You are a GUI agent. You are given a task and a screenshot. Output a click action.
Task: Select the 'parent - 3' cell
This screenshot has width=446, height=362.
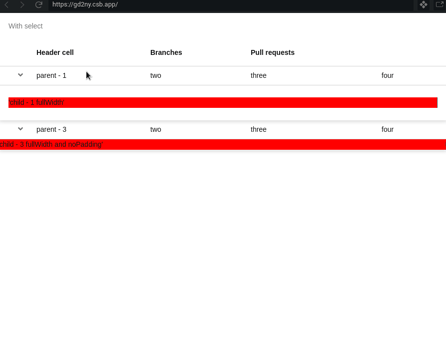coord(51,129)
